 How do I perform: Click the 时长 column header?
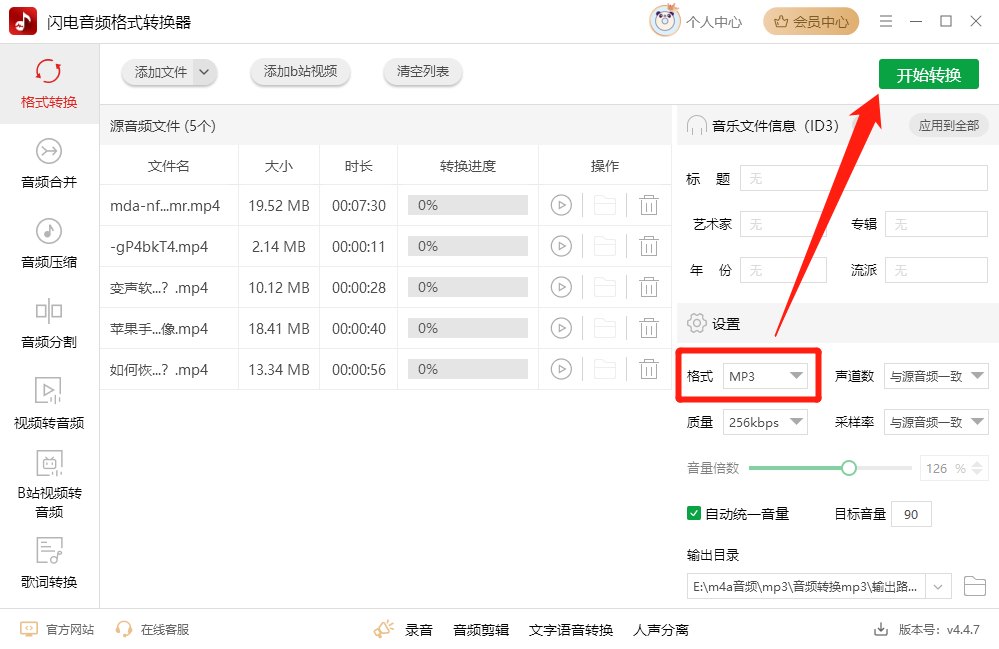pos(359,166)
